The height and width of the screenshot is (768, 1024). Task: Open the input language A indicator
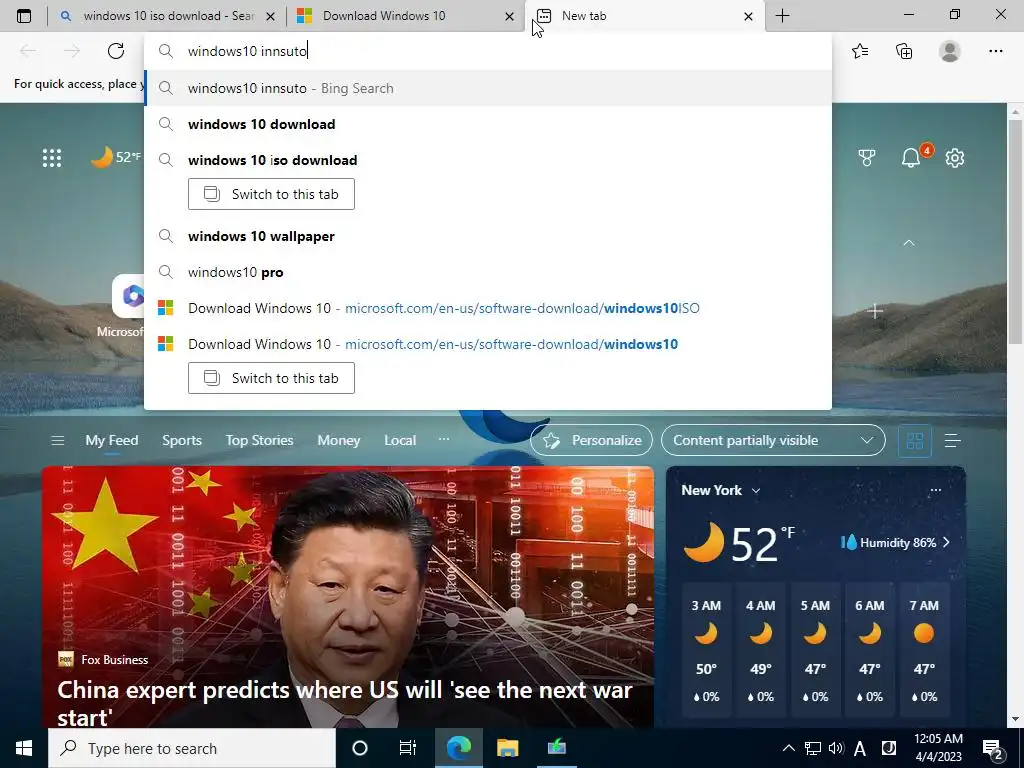(x=860, y=748)
